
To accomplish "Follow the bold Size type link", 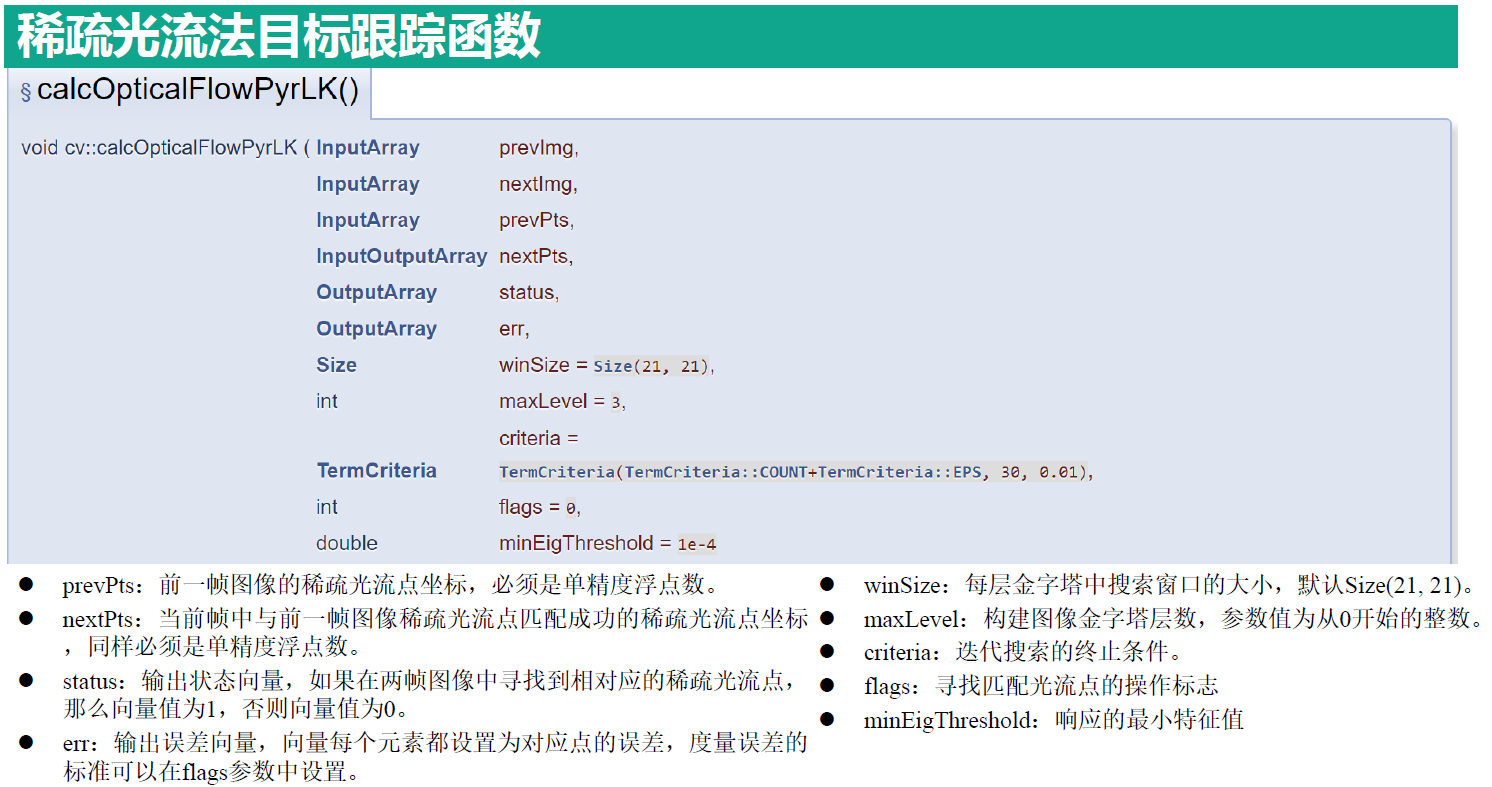I will click(336, 365).
